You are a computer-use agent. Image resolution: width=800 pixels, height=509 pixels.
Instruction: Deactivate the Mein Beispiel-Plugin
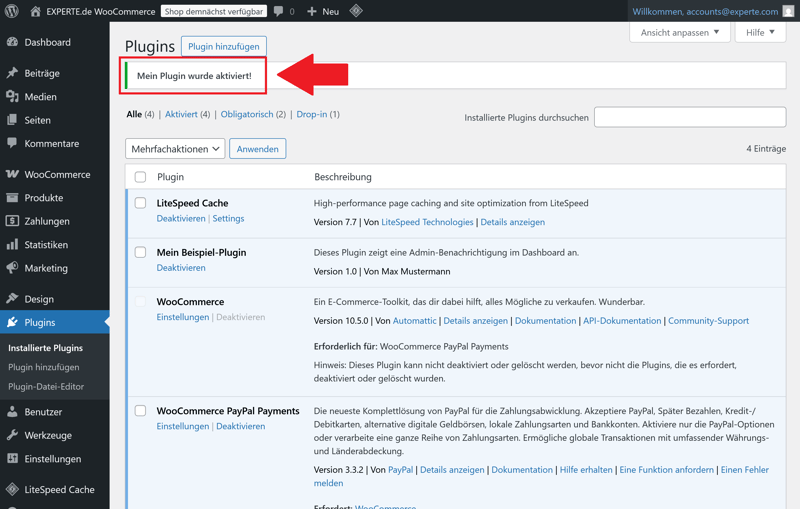click(x=181, y=268)
